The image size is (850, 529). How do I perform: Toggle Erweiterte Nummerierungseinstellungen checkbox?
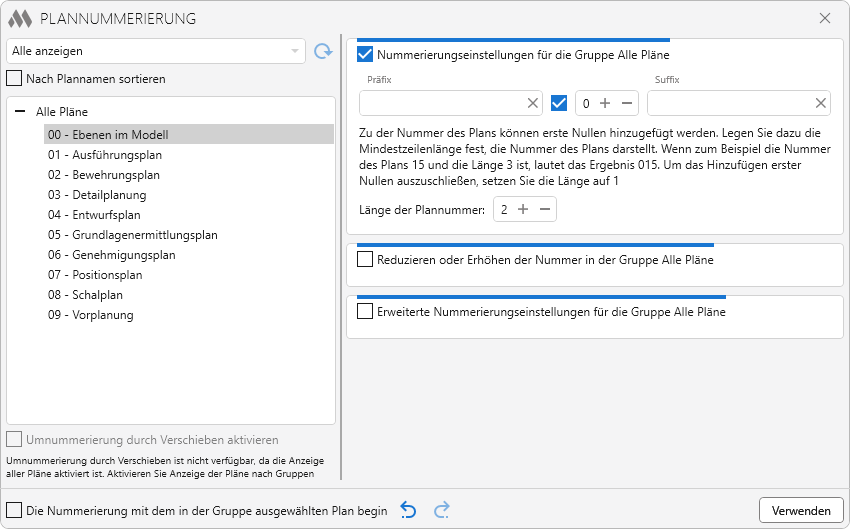pyautogui.click(x=365, y=311)
